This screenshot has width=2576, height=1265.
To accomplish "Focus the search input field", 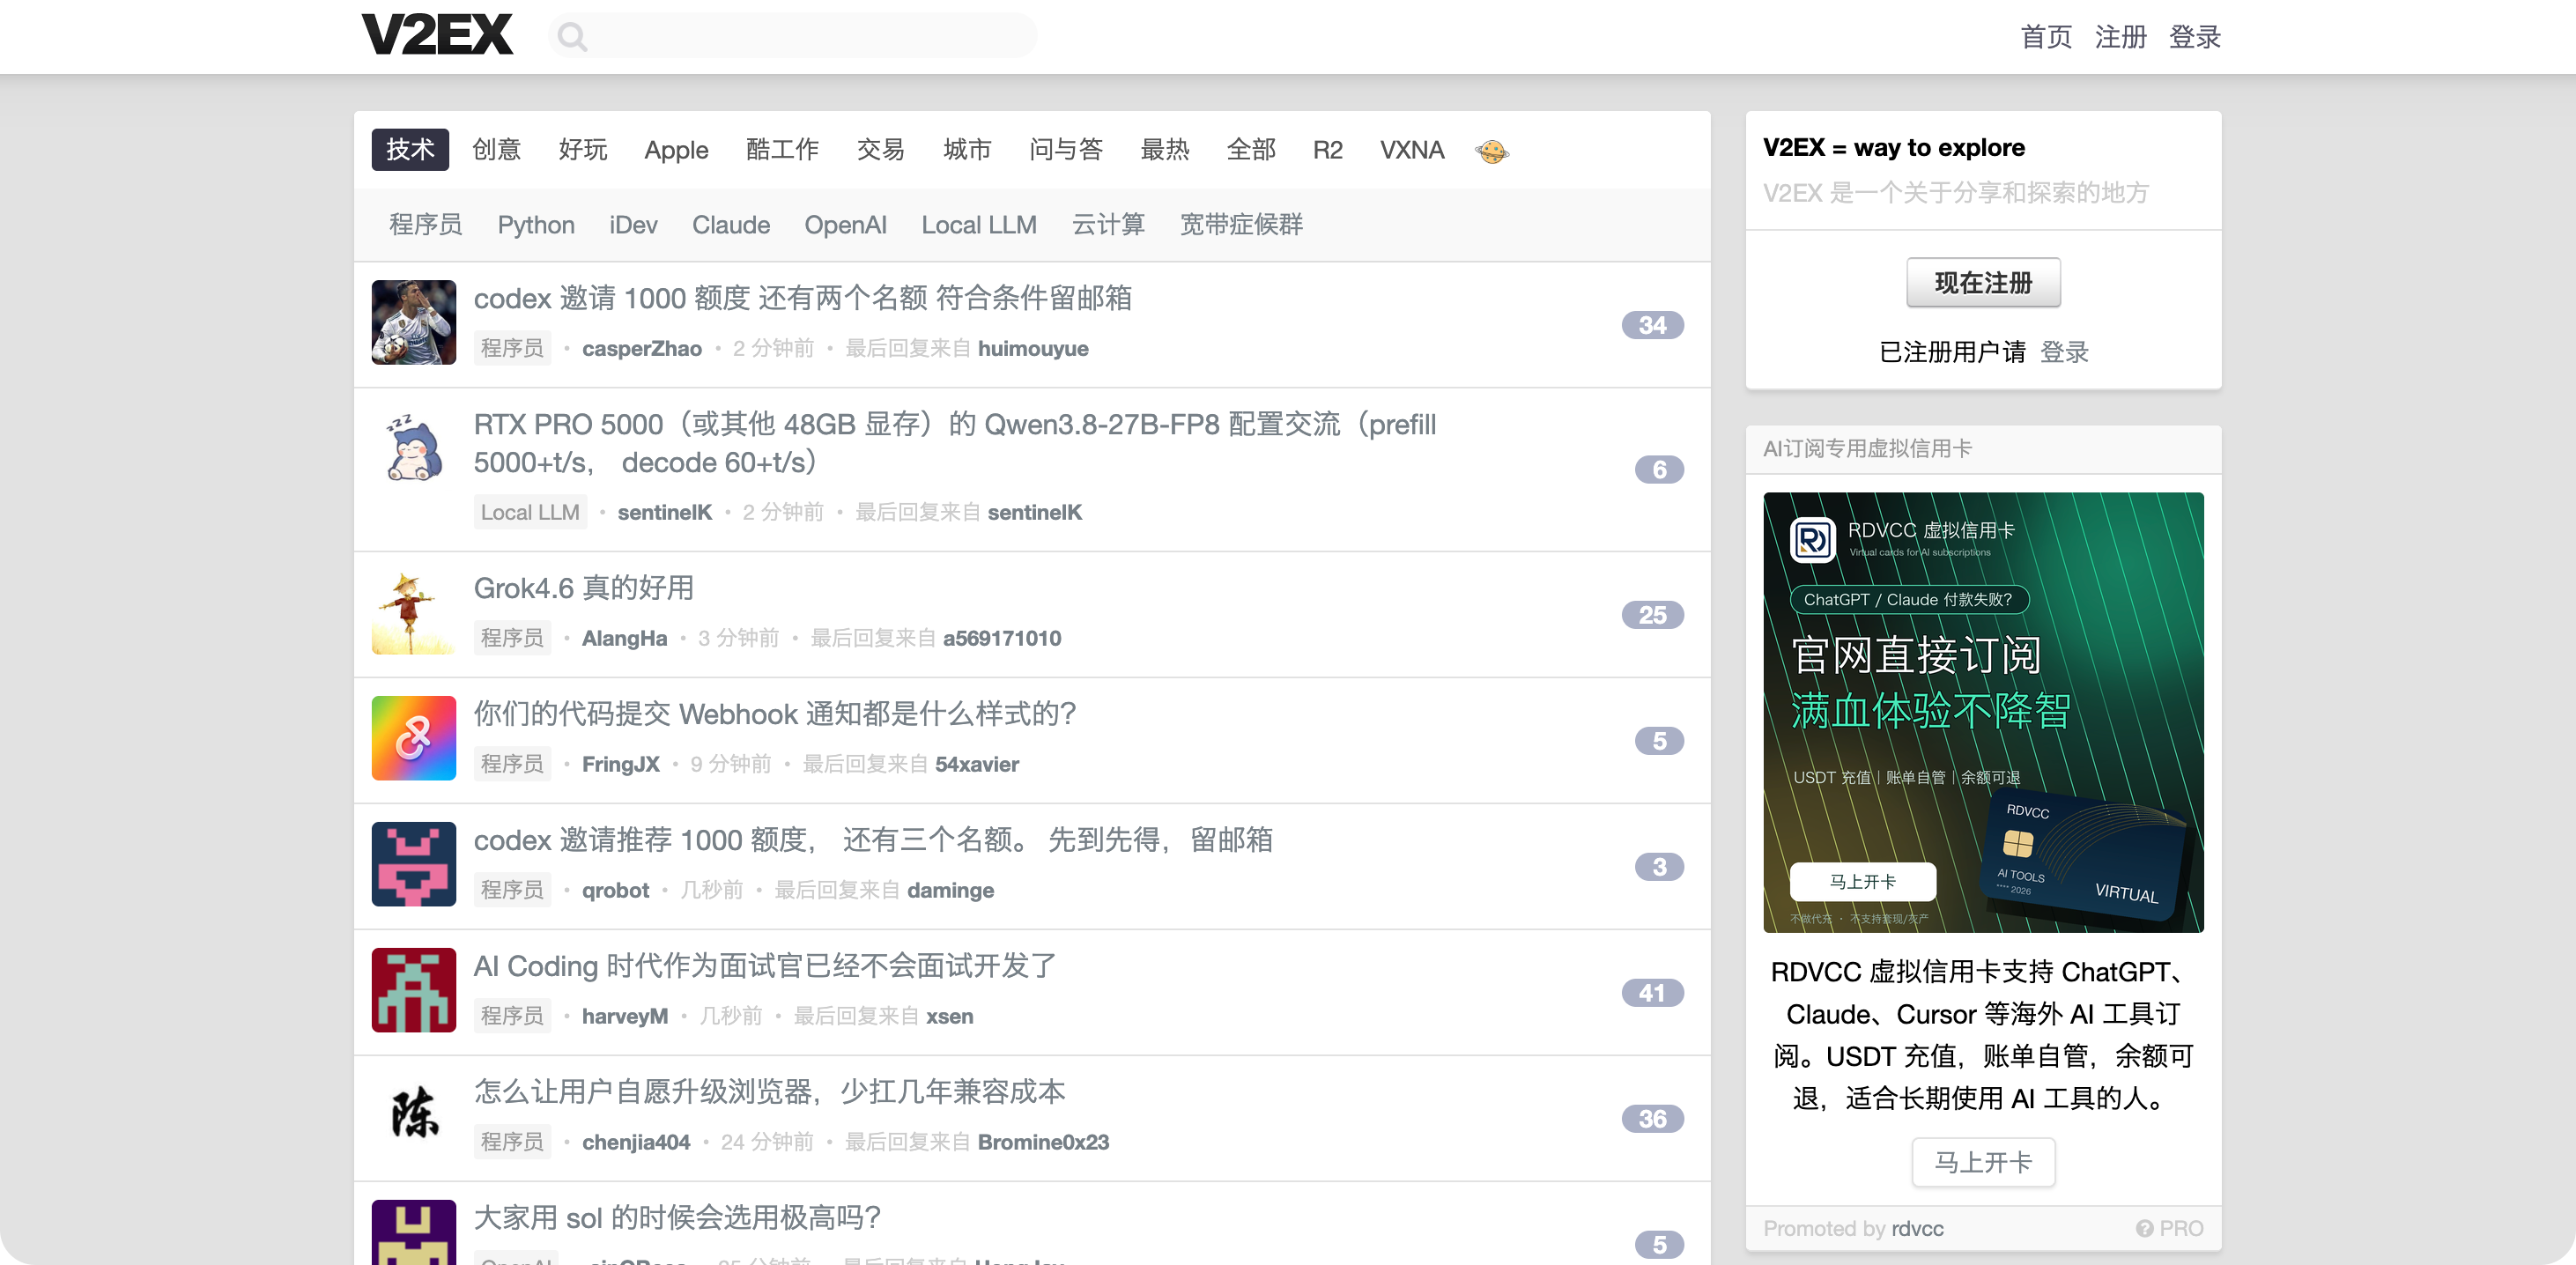I will tap(792, 36).
